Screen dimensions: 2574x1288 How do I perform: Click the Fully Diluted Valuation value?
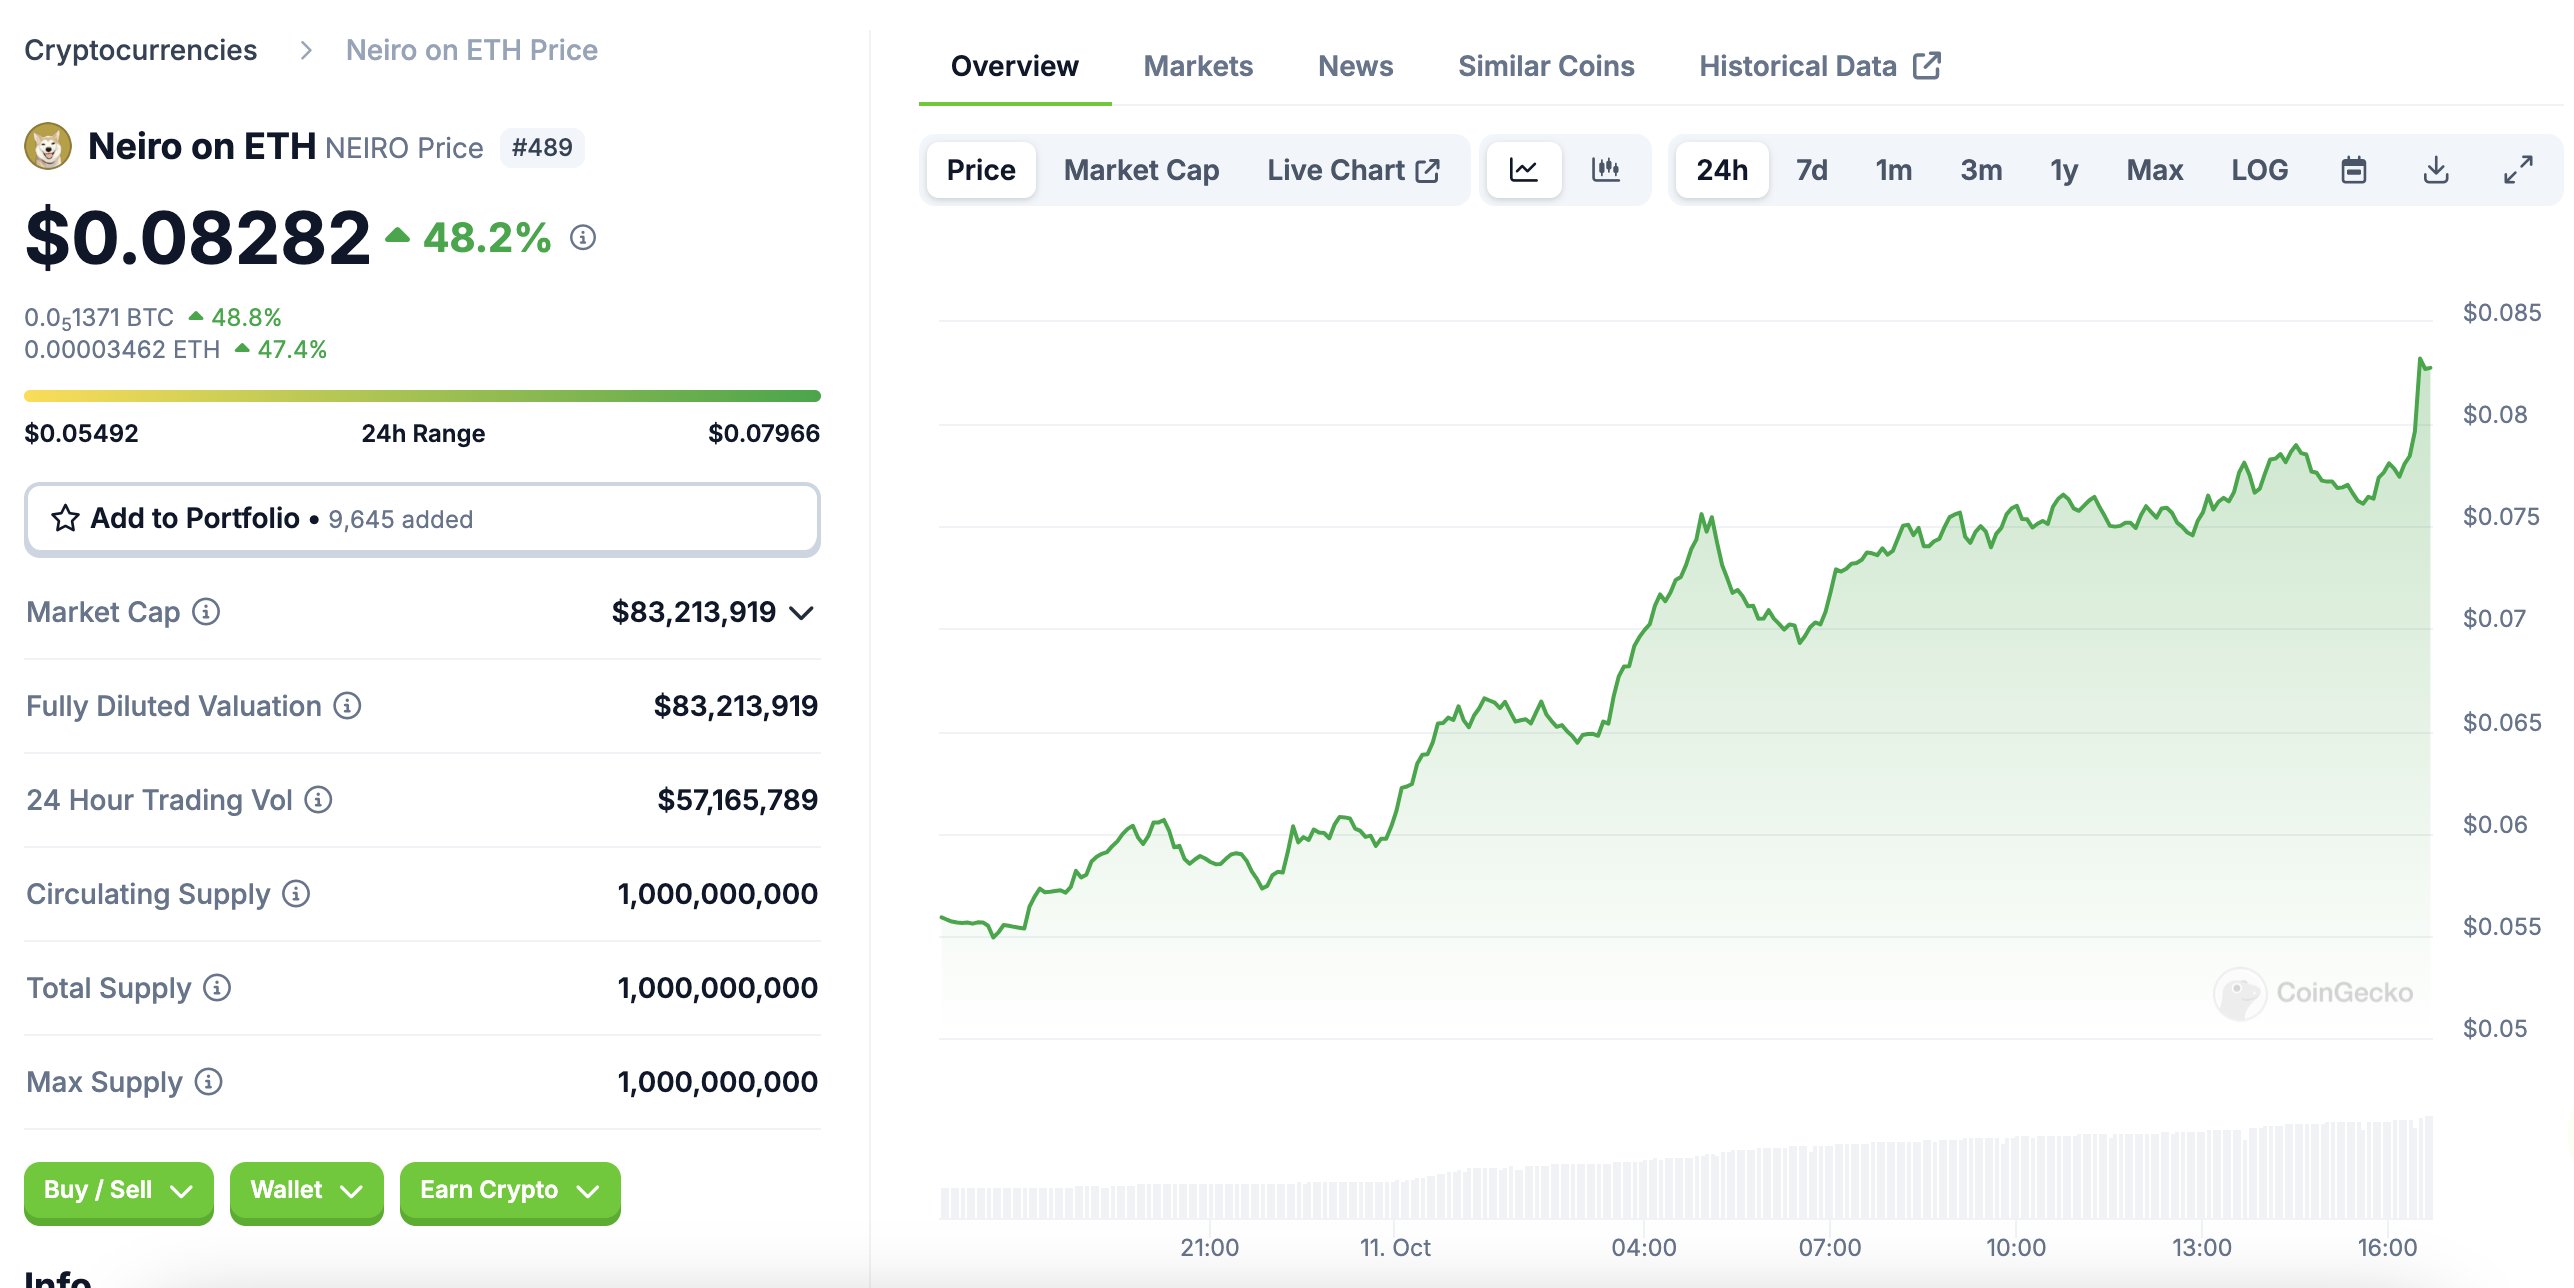[735, 706]
